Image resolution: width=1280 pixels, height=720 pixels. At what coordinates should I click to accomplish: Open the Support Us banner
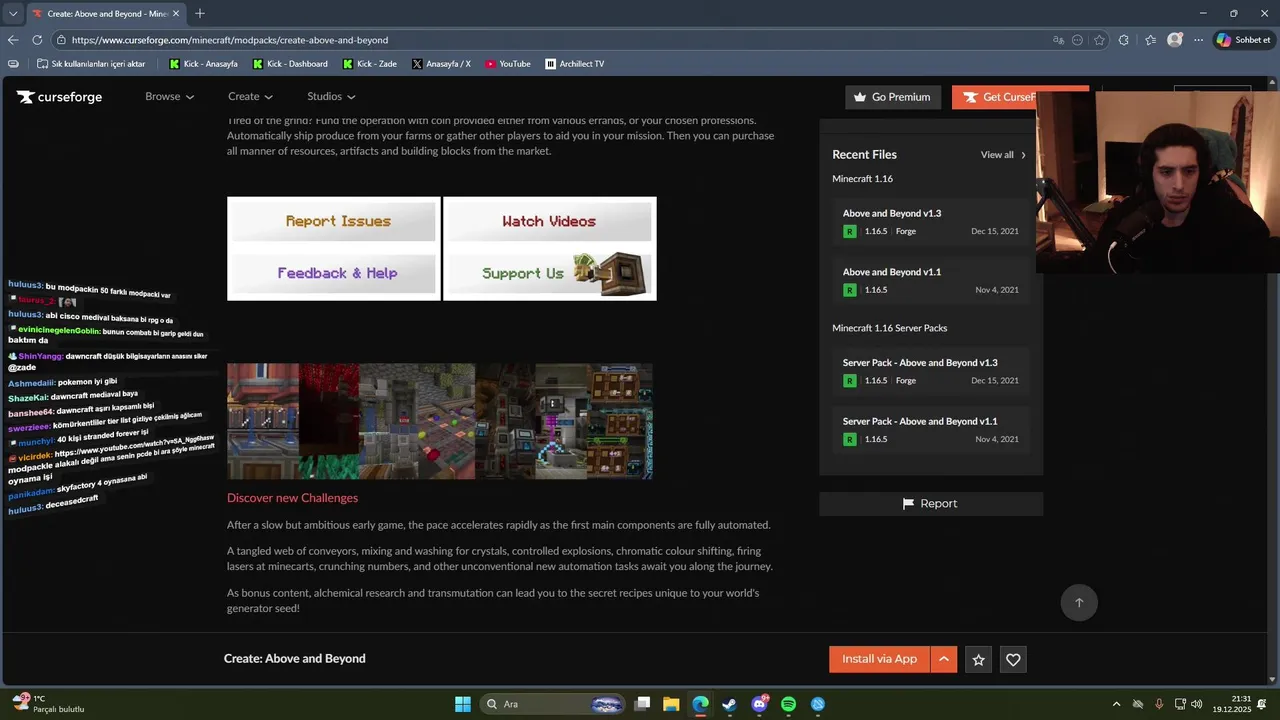coord(549,273)
